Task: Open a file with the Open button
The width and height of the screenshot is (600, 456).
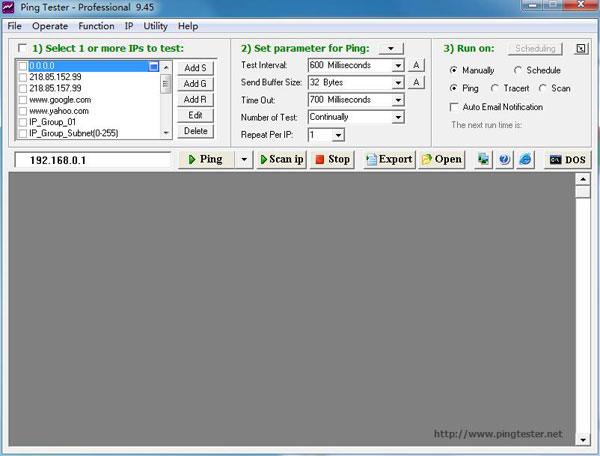Action: click(x=442, y=159)
